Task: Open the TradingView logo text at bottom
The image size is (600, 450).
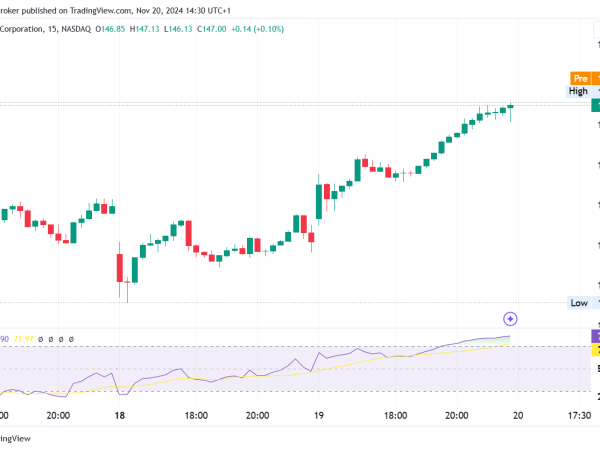Action: click(15, 439)
